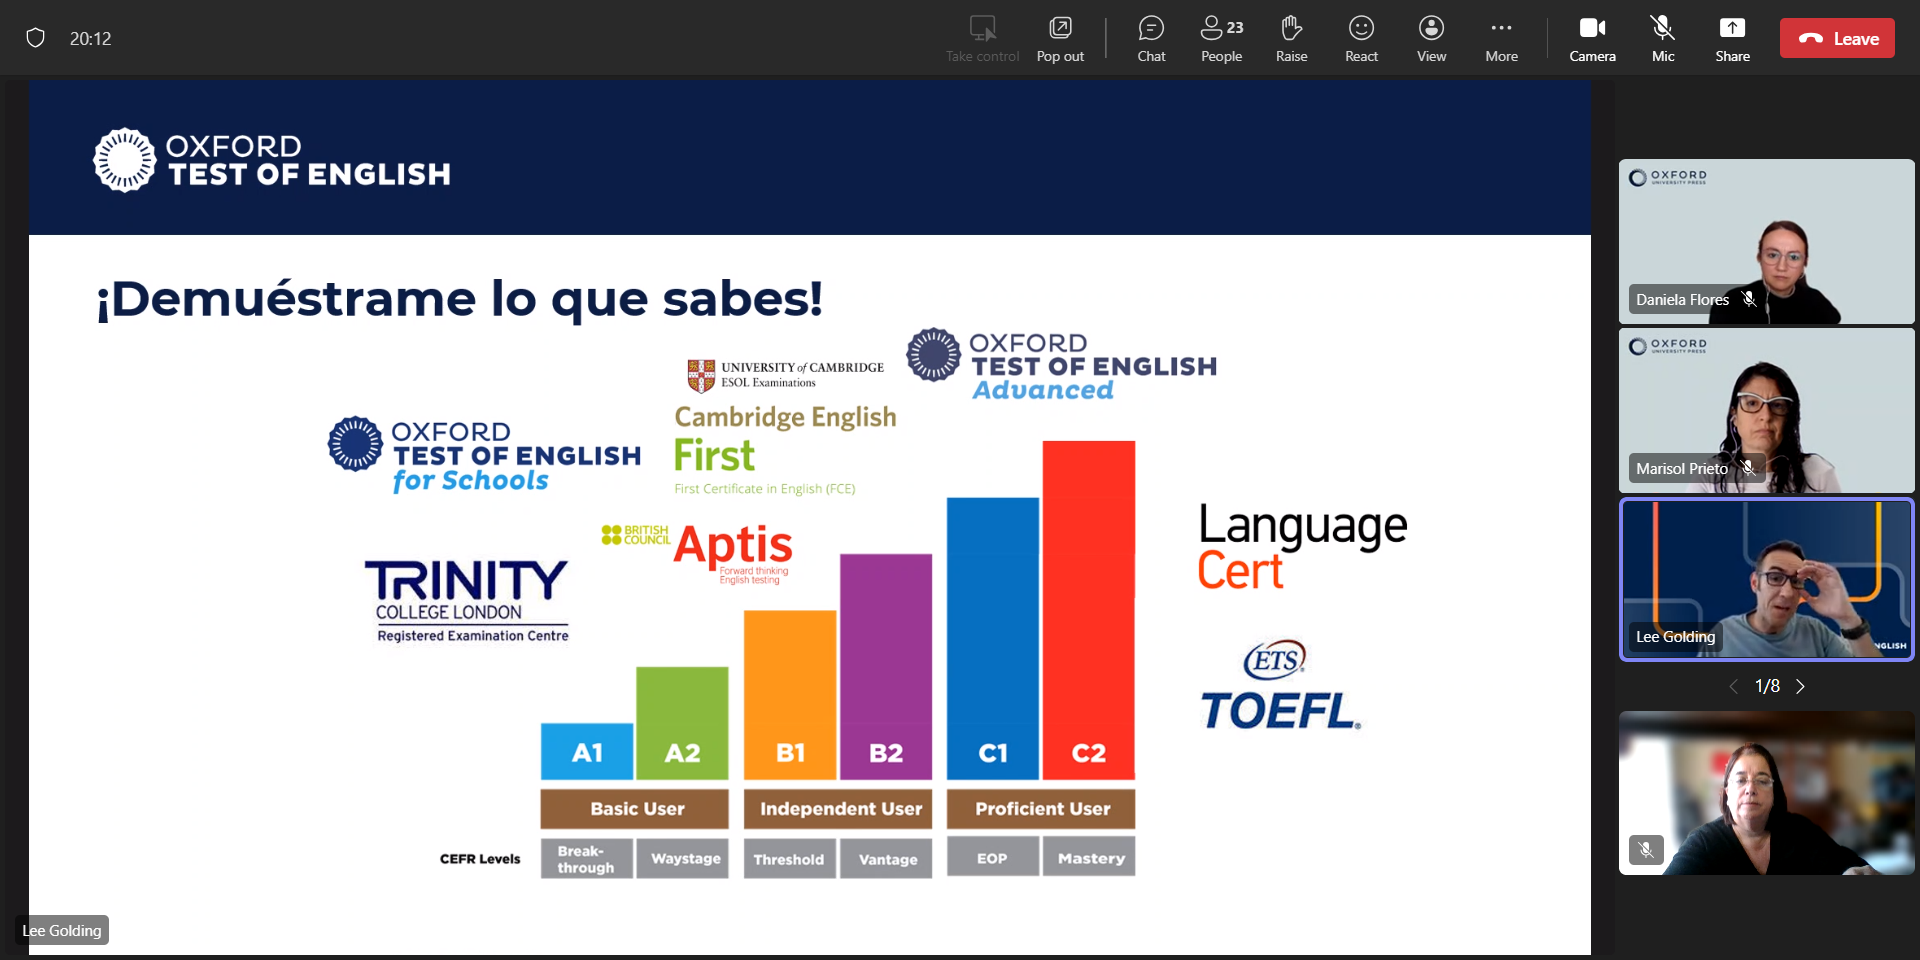The height and width of the screenshot is (960, 1920).
Task: Click the Mastery level box
Action: [x=1089, y=857]
